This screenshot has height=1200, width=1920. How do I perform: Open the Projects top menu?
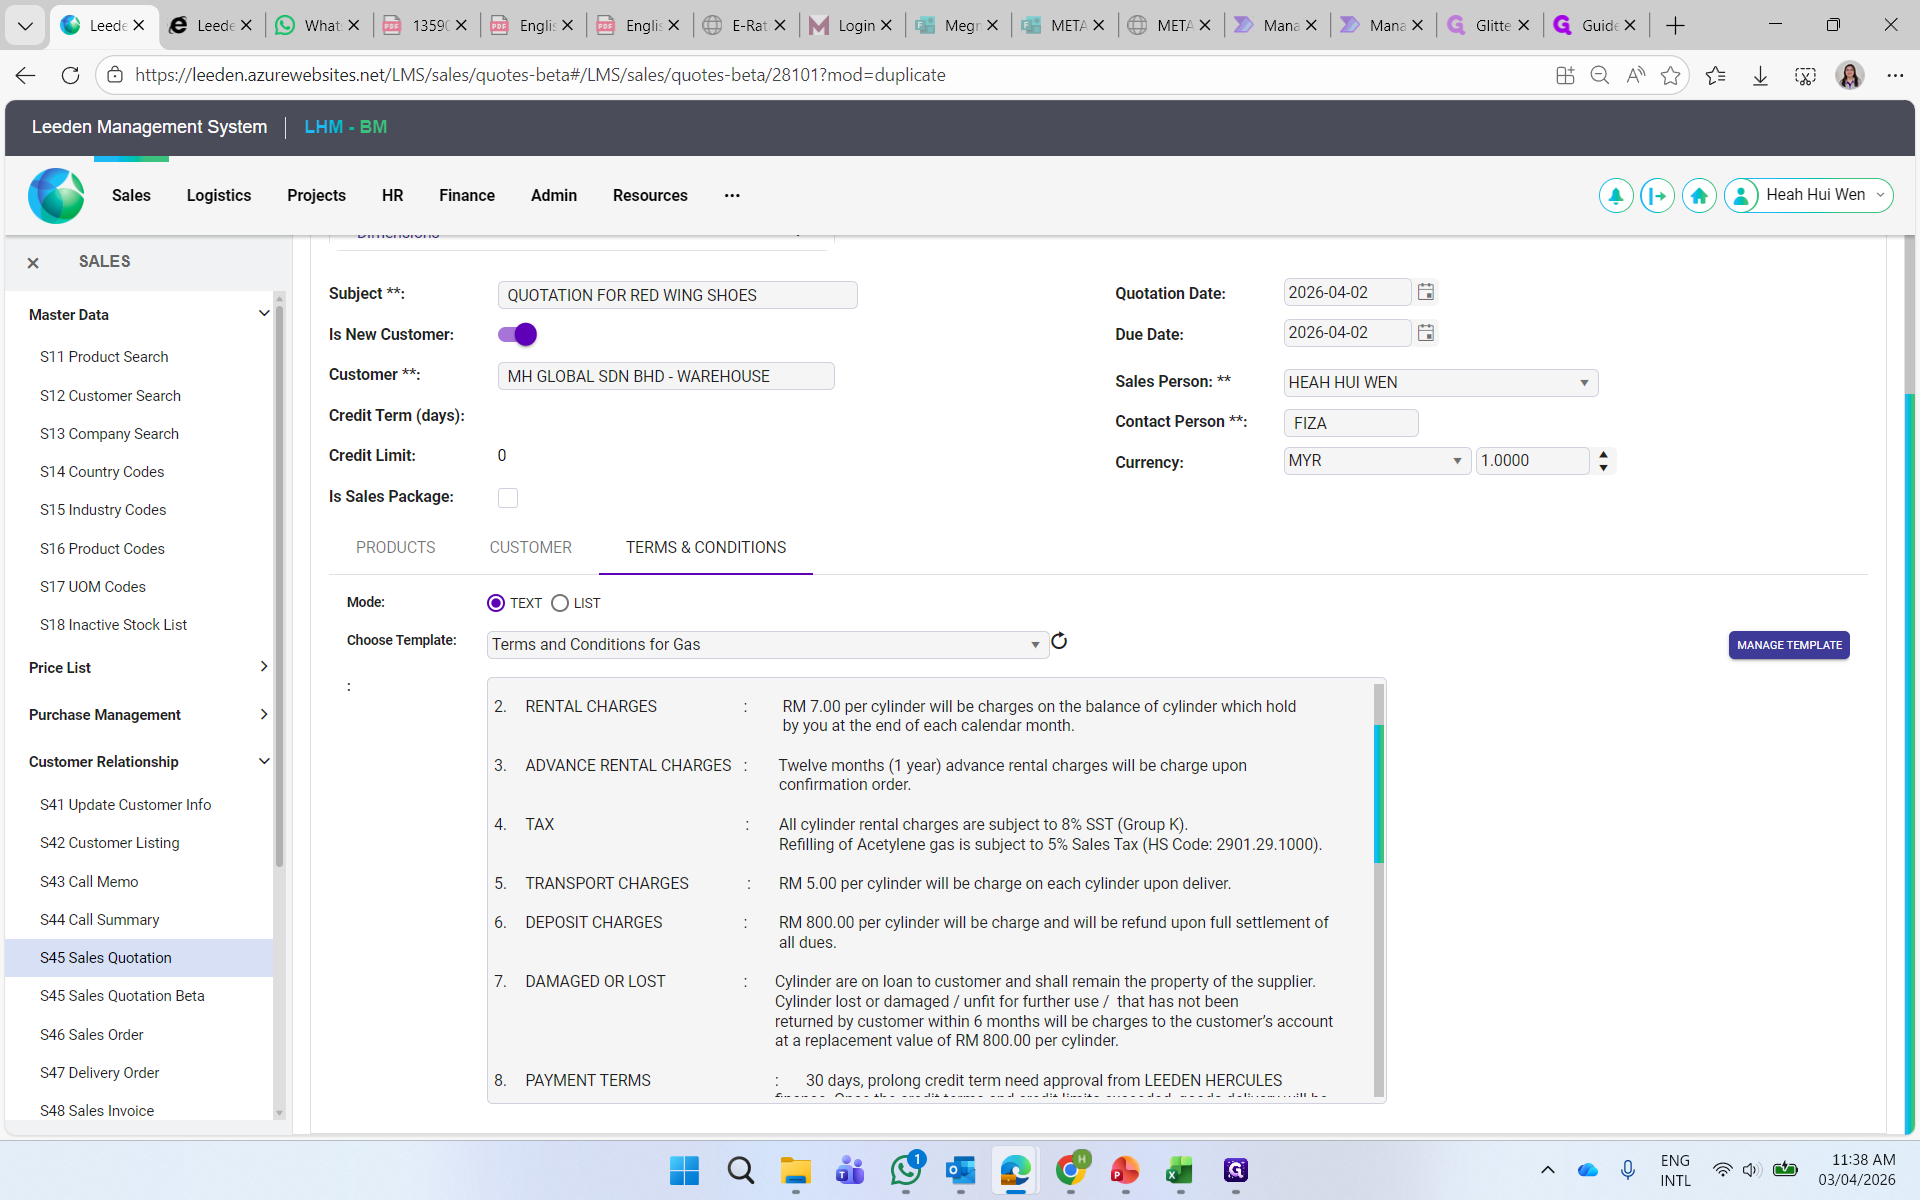[316, 196]
